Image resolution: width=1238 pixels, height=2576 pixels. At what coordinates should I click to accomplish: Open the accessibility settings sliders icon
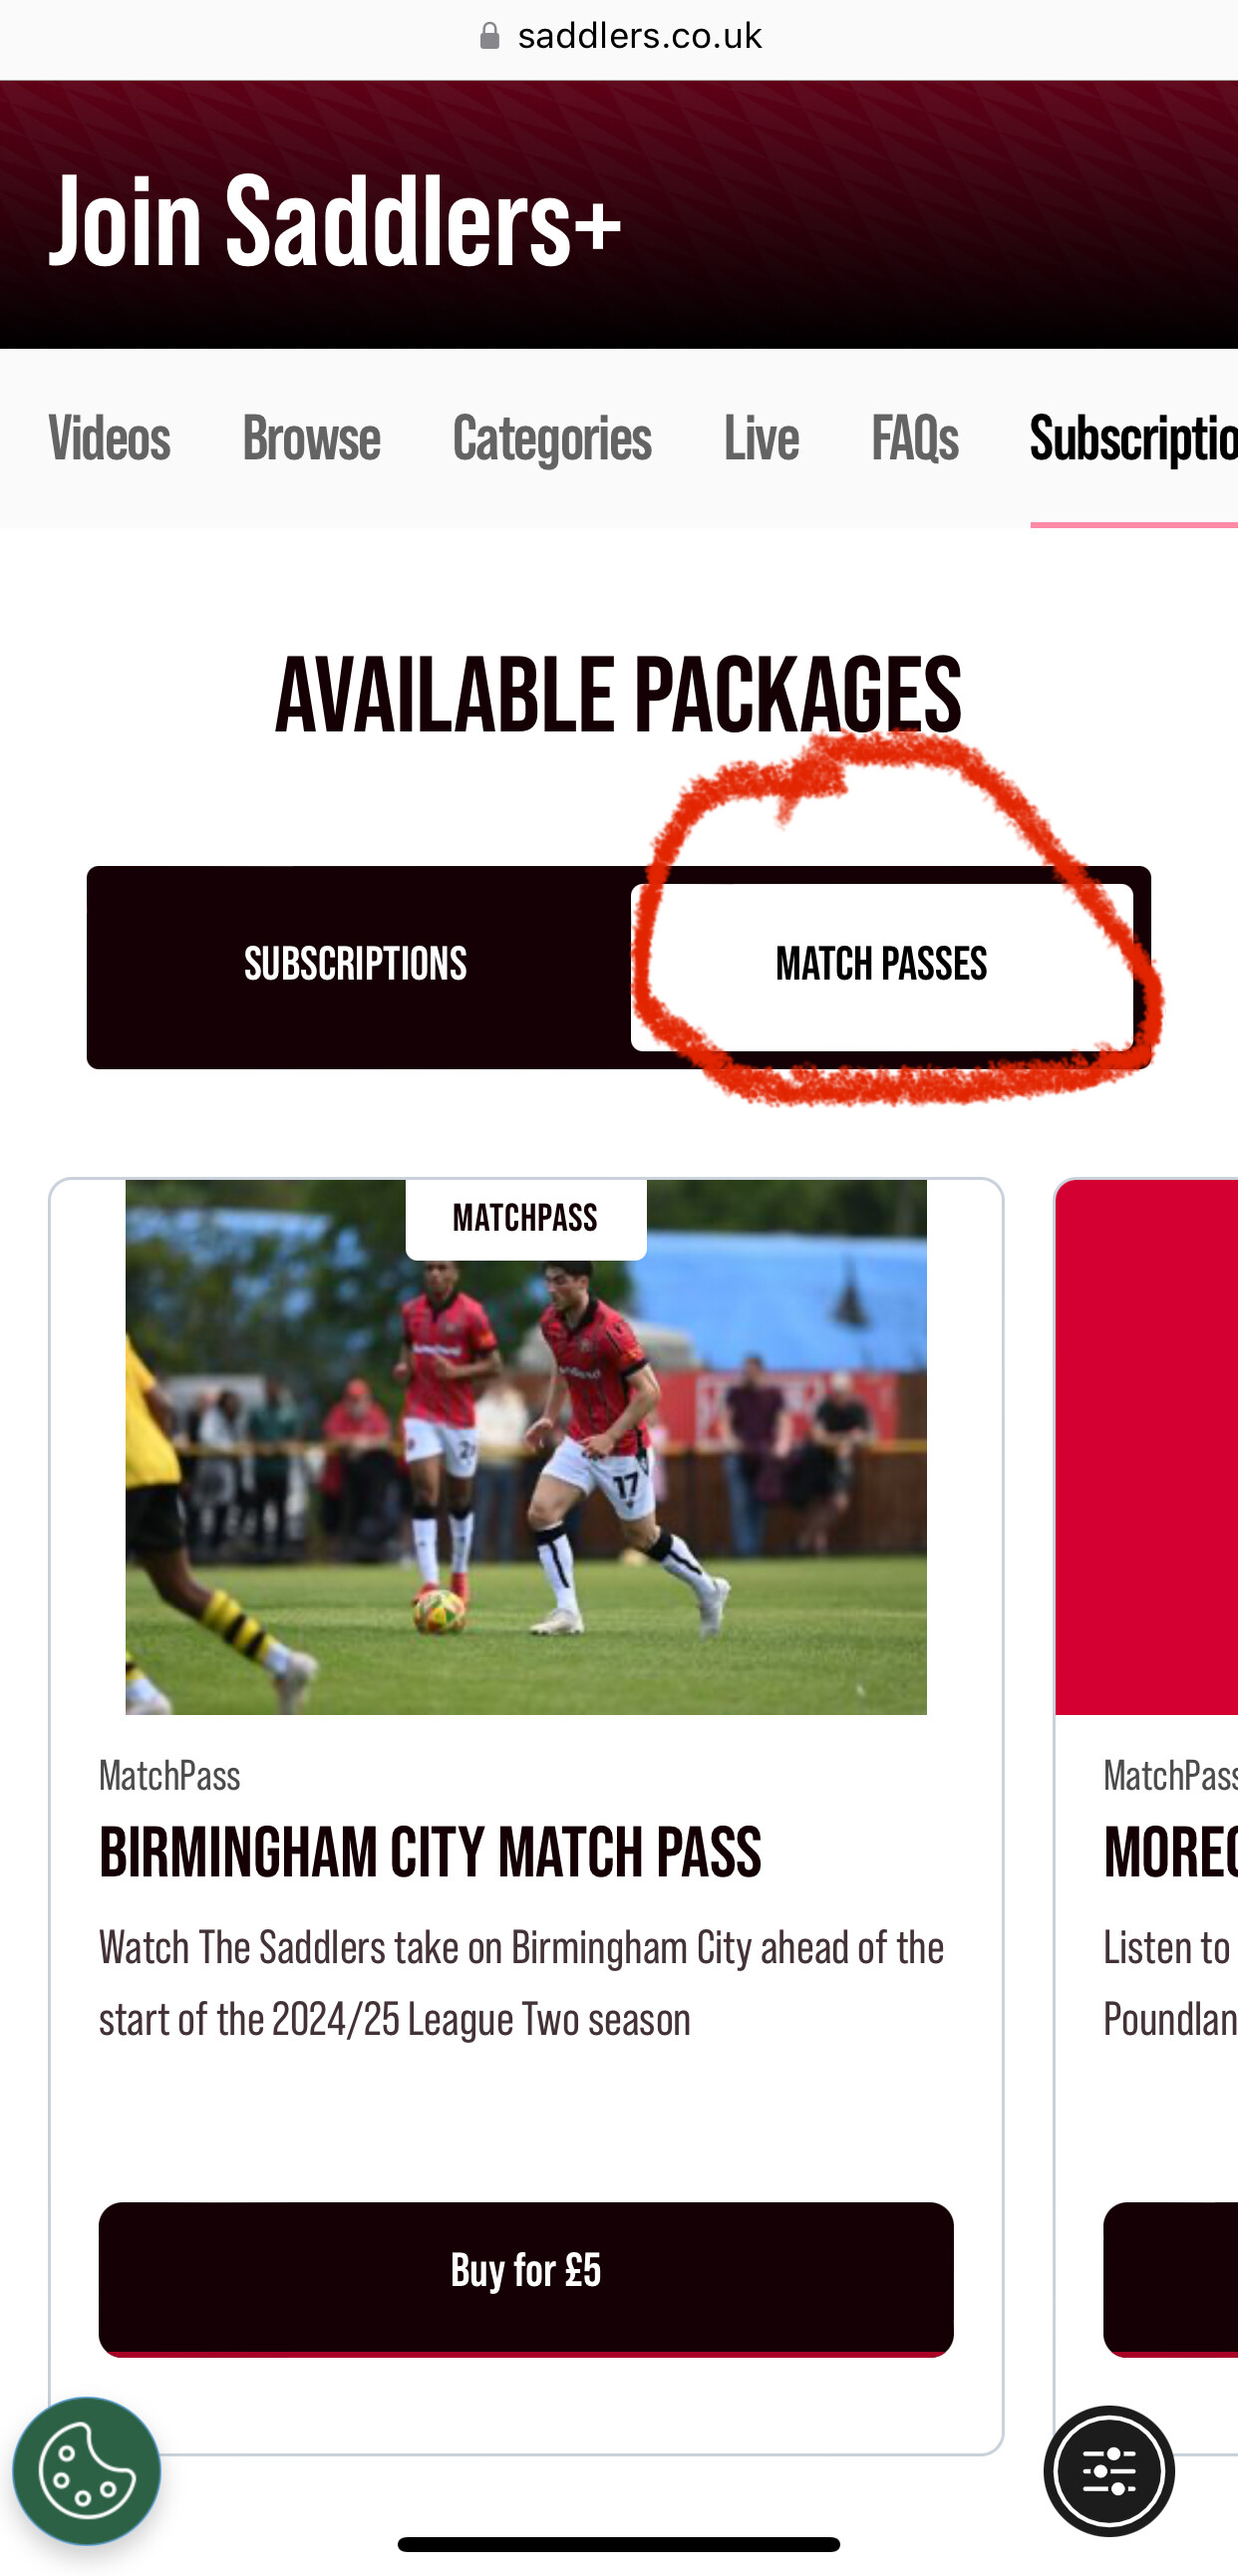(x=1109, y=2471)
